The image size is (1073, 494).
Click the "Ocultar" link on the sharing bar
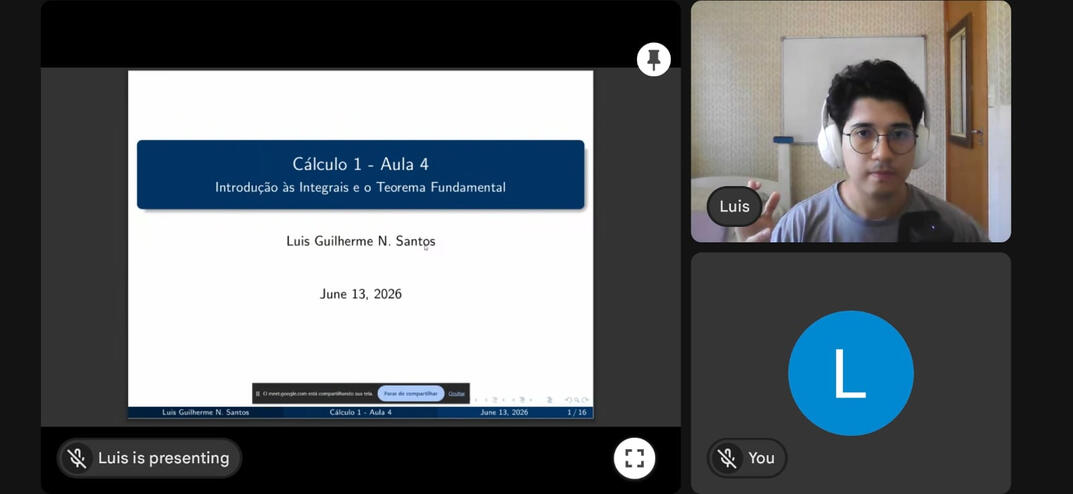point(456,393)
